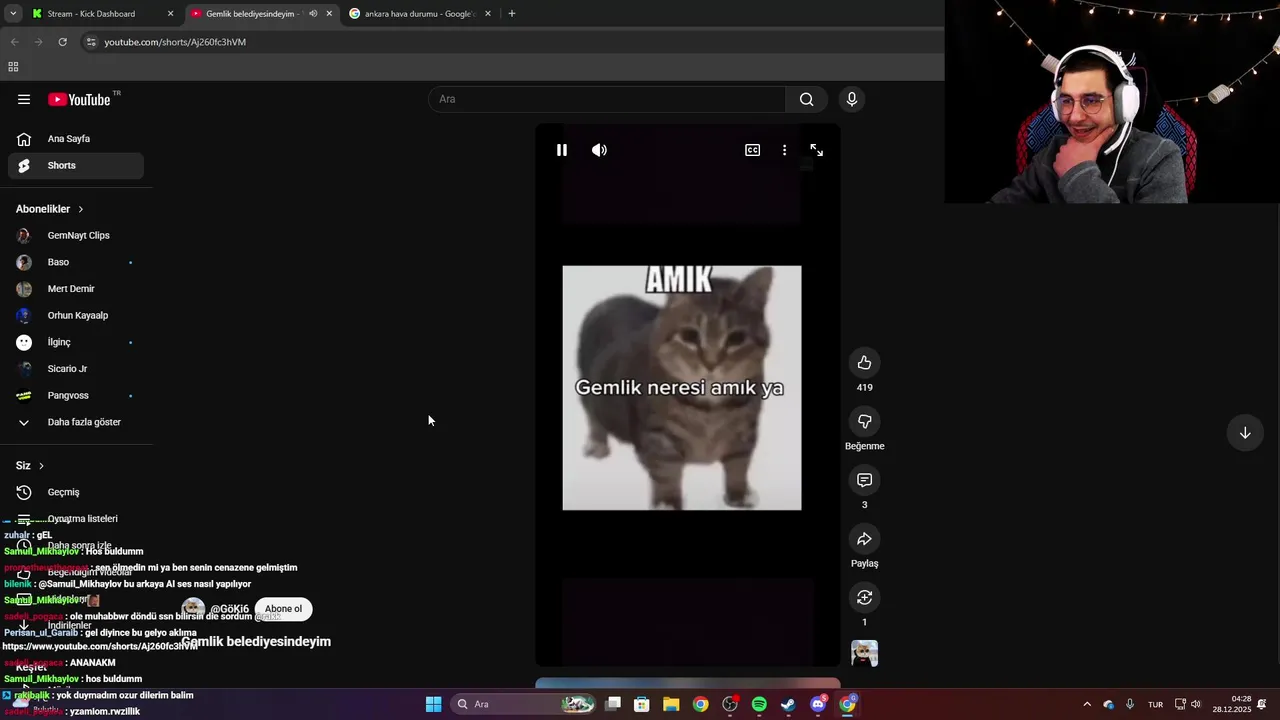Viewport: 1280px width, 720px height.
Task: Open the clock and date flyout
Action: click(x=1231, y=704)
